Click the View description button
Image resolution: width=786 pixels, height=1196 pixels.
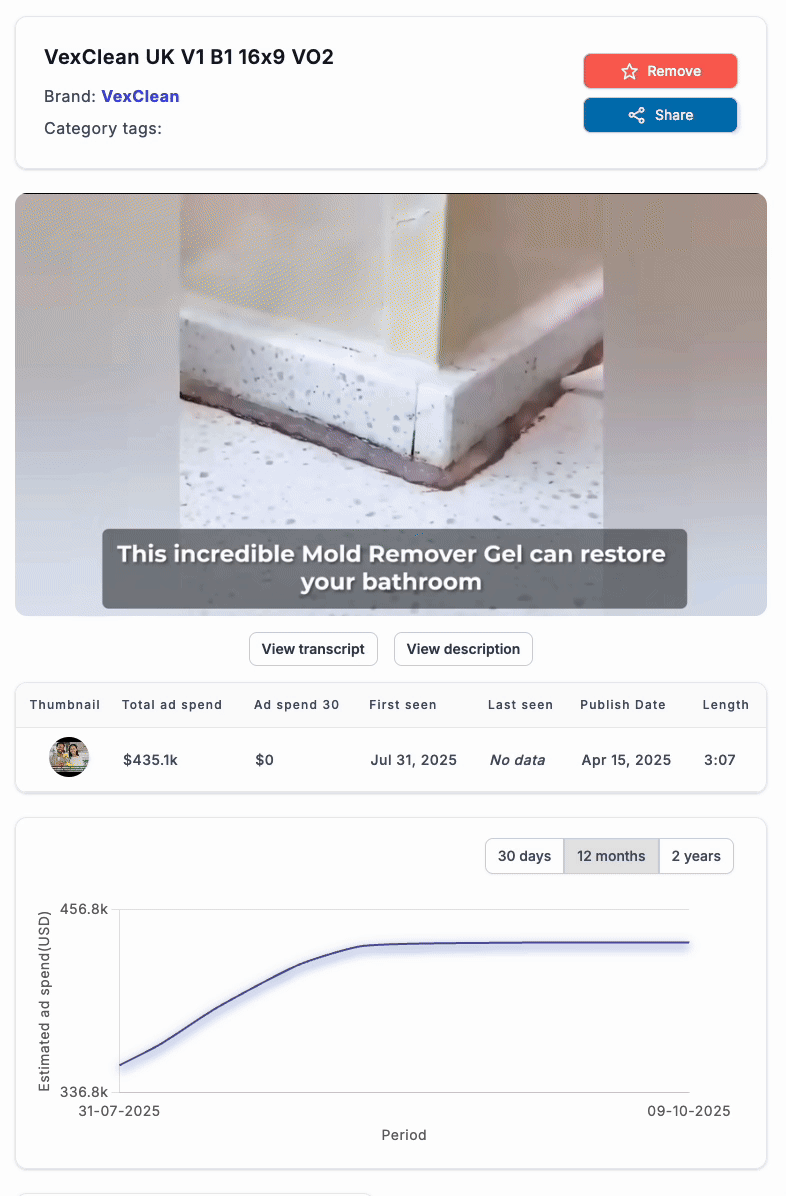click(x=463, y=649)
